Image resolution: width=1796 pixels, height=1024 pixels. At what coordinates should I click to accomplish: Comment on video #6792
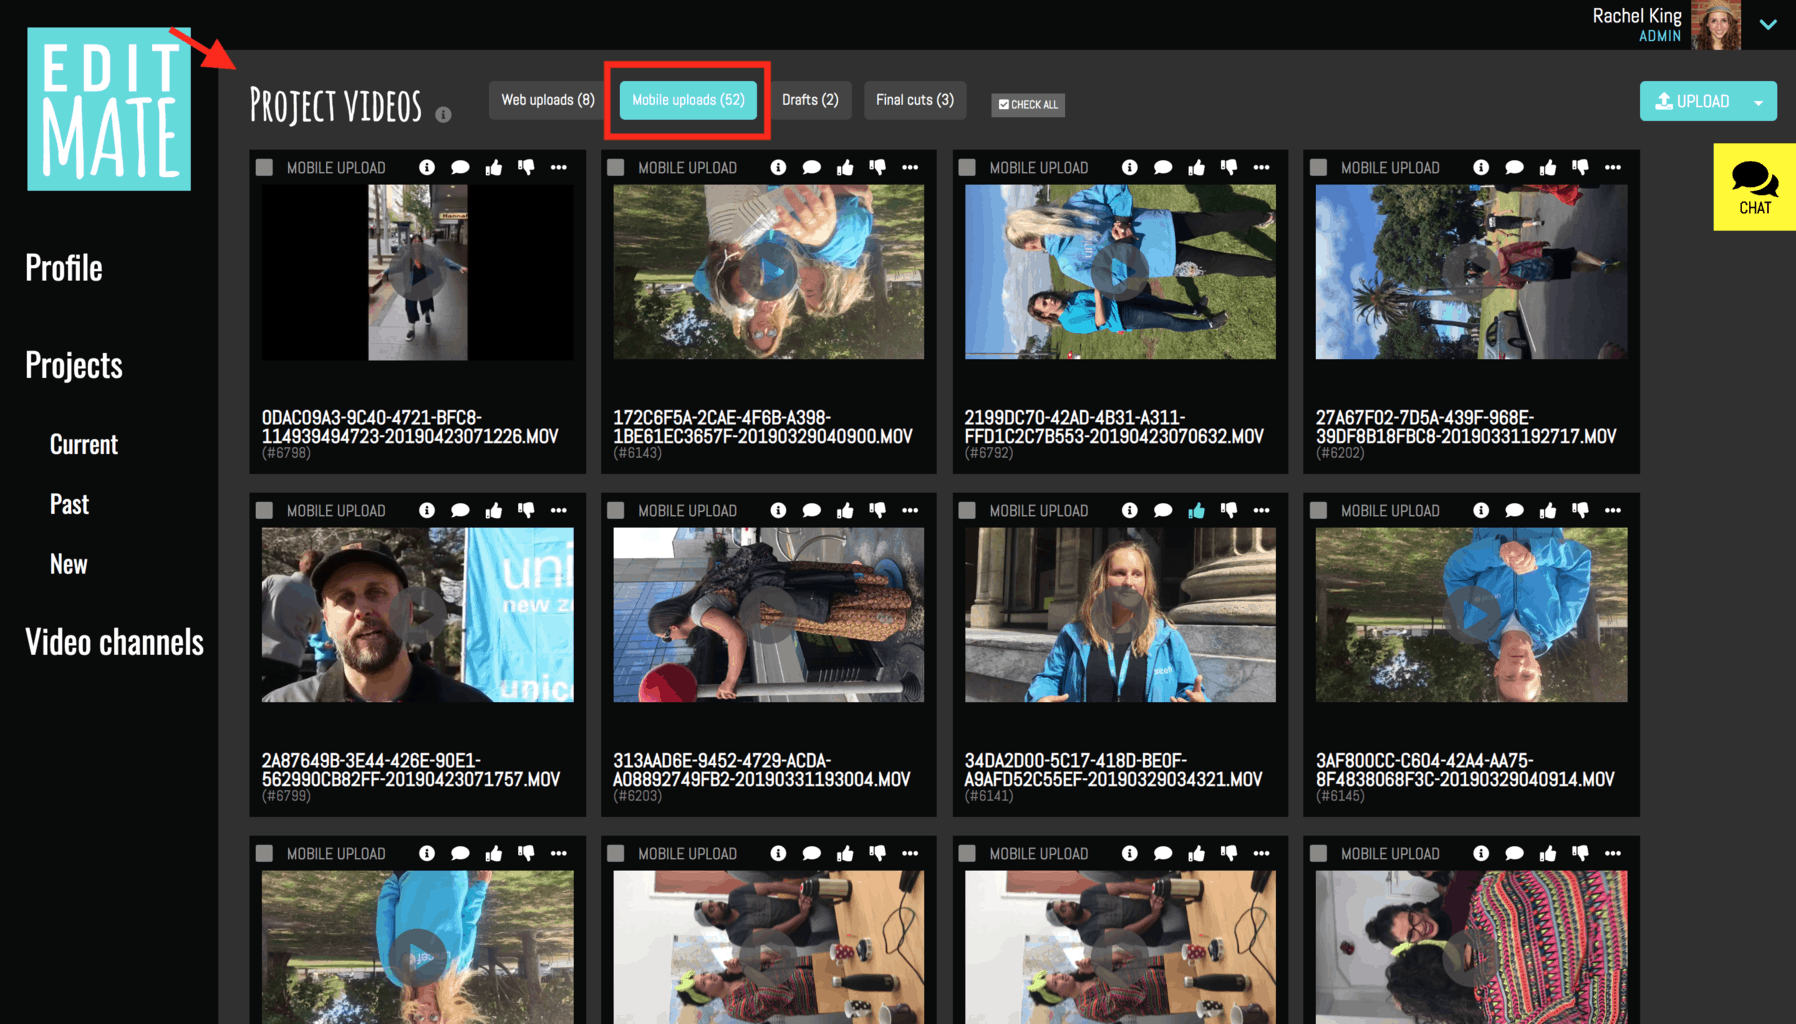[1163, 167]
